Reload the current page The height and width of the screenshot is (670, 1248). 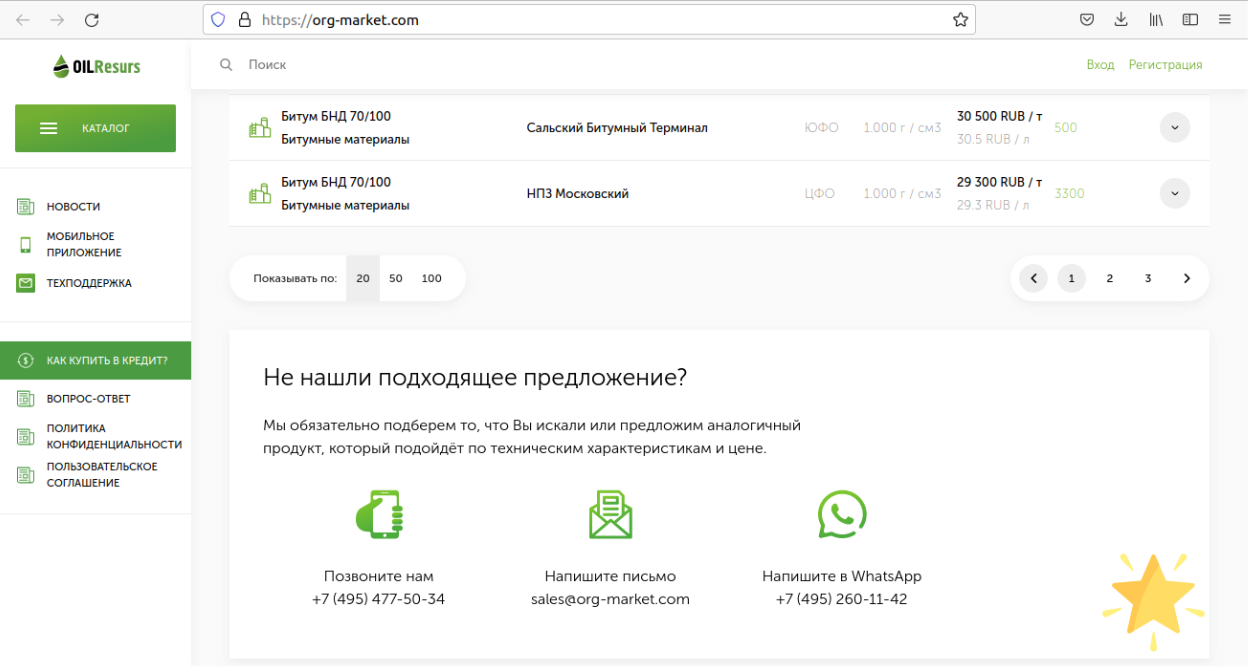[x=92, y=20]
